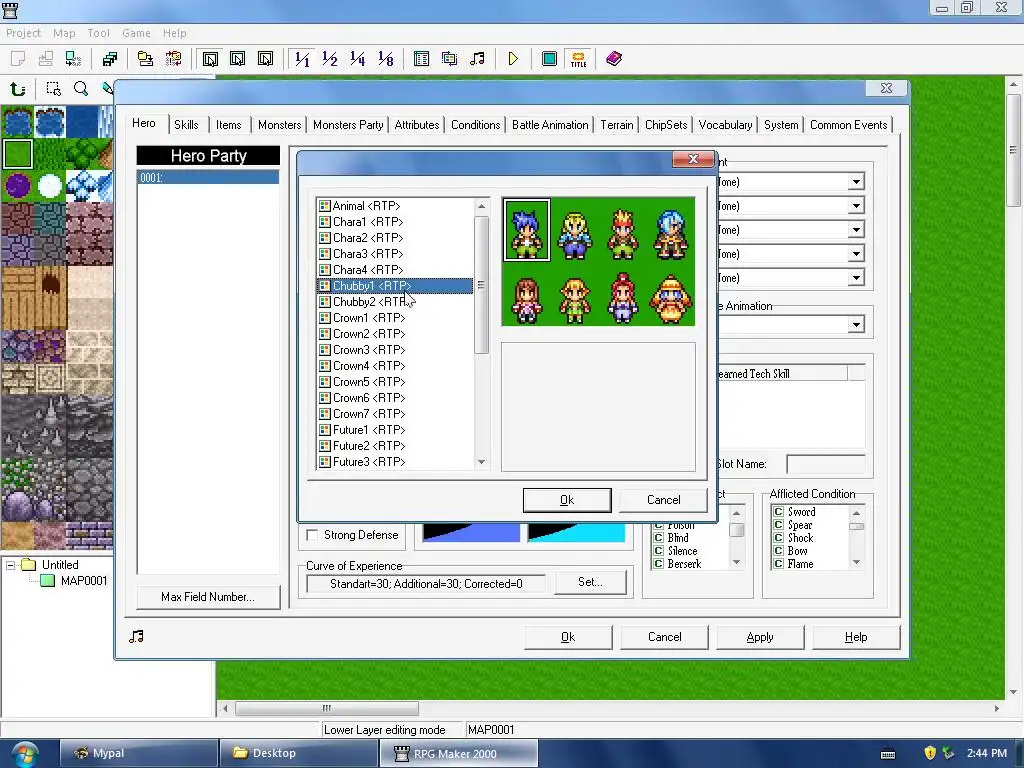1024x768 pixels.
Task: Switch to the Skills tab
Action: point(186,125)
